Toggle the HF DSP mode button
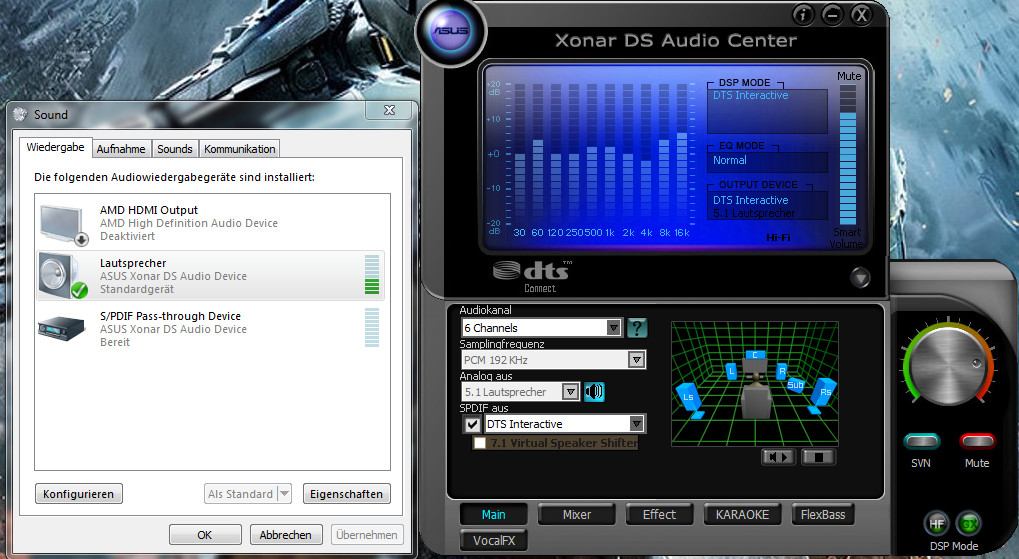1019x559 pixels. (936, 524)
